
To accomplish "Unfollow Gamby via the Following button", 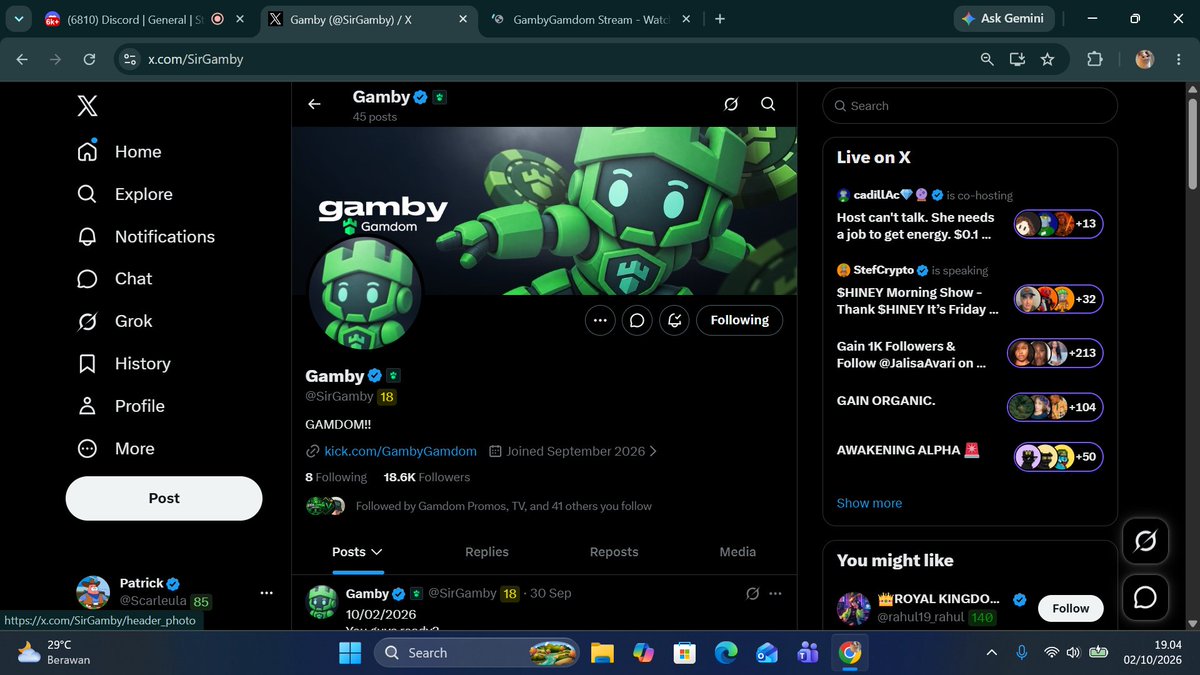I will pyautogui.click(x=740, y=320).
